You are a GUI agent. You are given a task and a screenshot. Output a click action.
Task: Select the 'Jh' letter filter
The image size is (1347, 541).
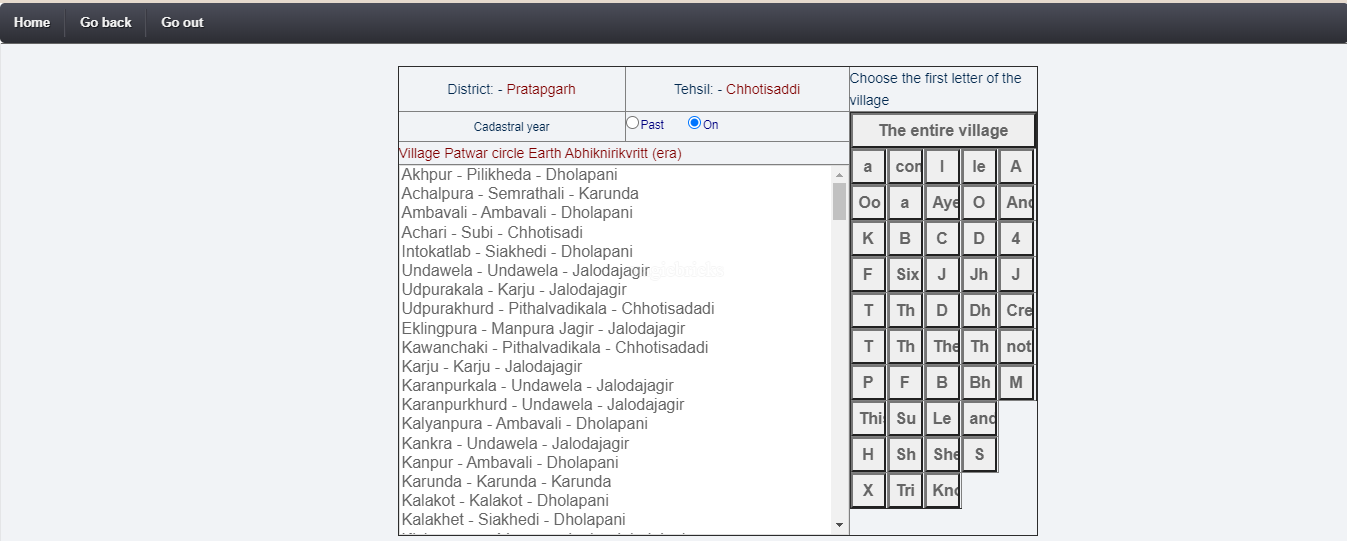979,274
